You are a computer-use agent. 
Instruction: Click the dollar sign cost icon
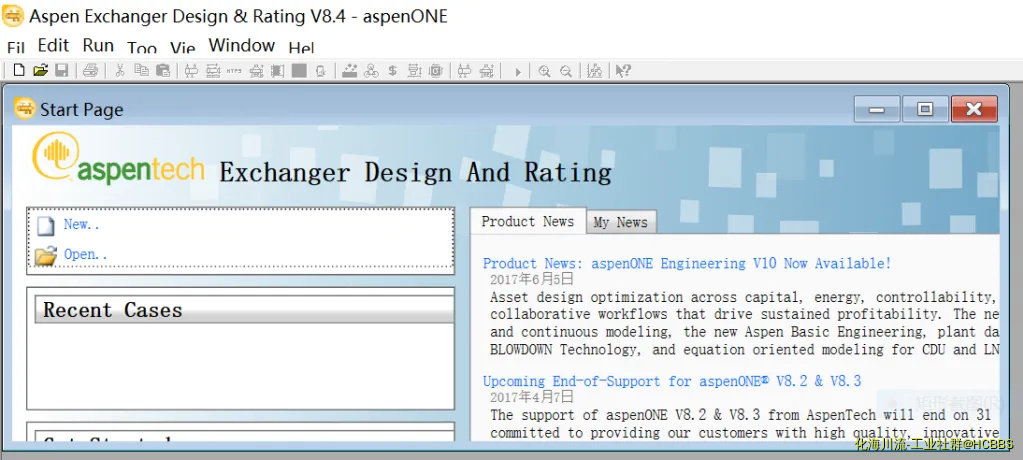pos(392,71)
